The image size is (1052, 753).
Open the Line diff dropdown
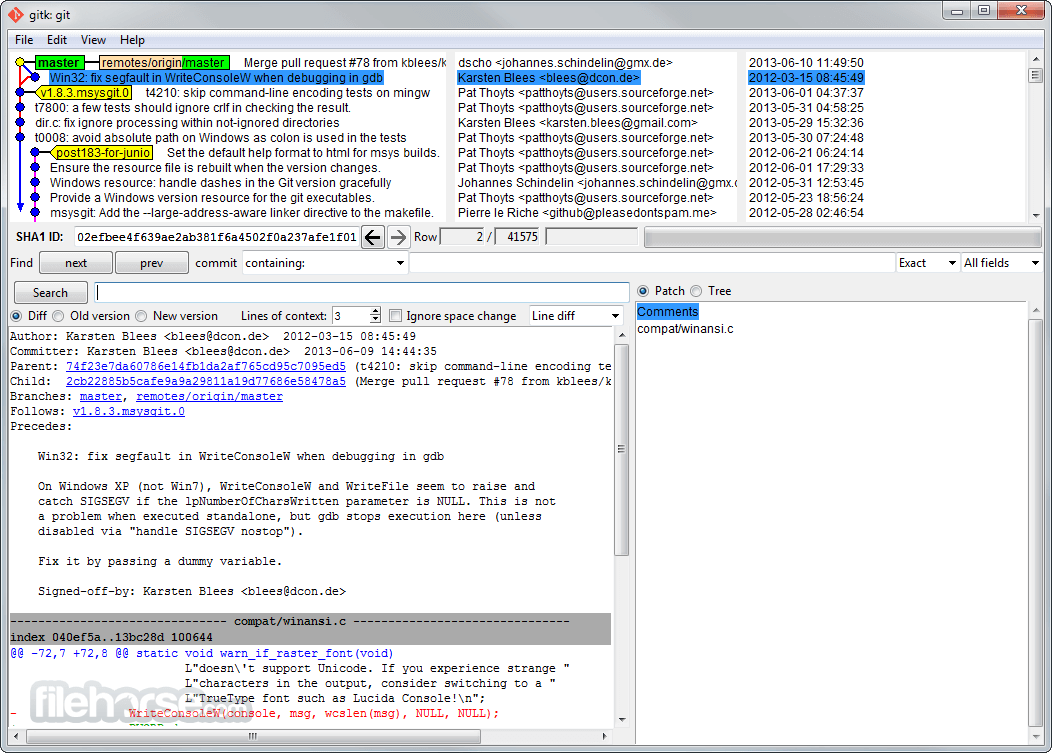(x=575, y=315)
